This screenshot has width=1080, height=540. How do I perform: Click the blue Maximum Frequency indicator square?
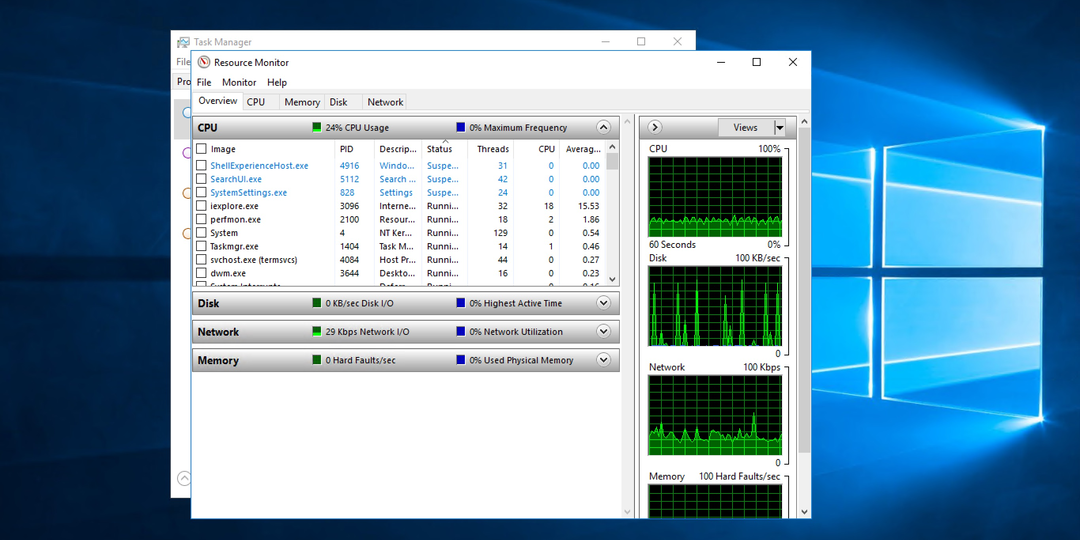click(x=461, y=127)
